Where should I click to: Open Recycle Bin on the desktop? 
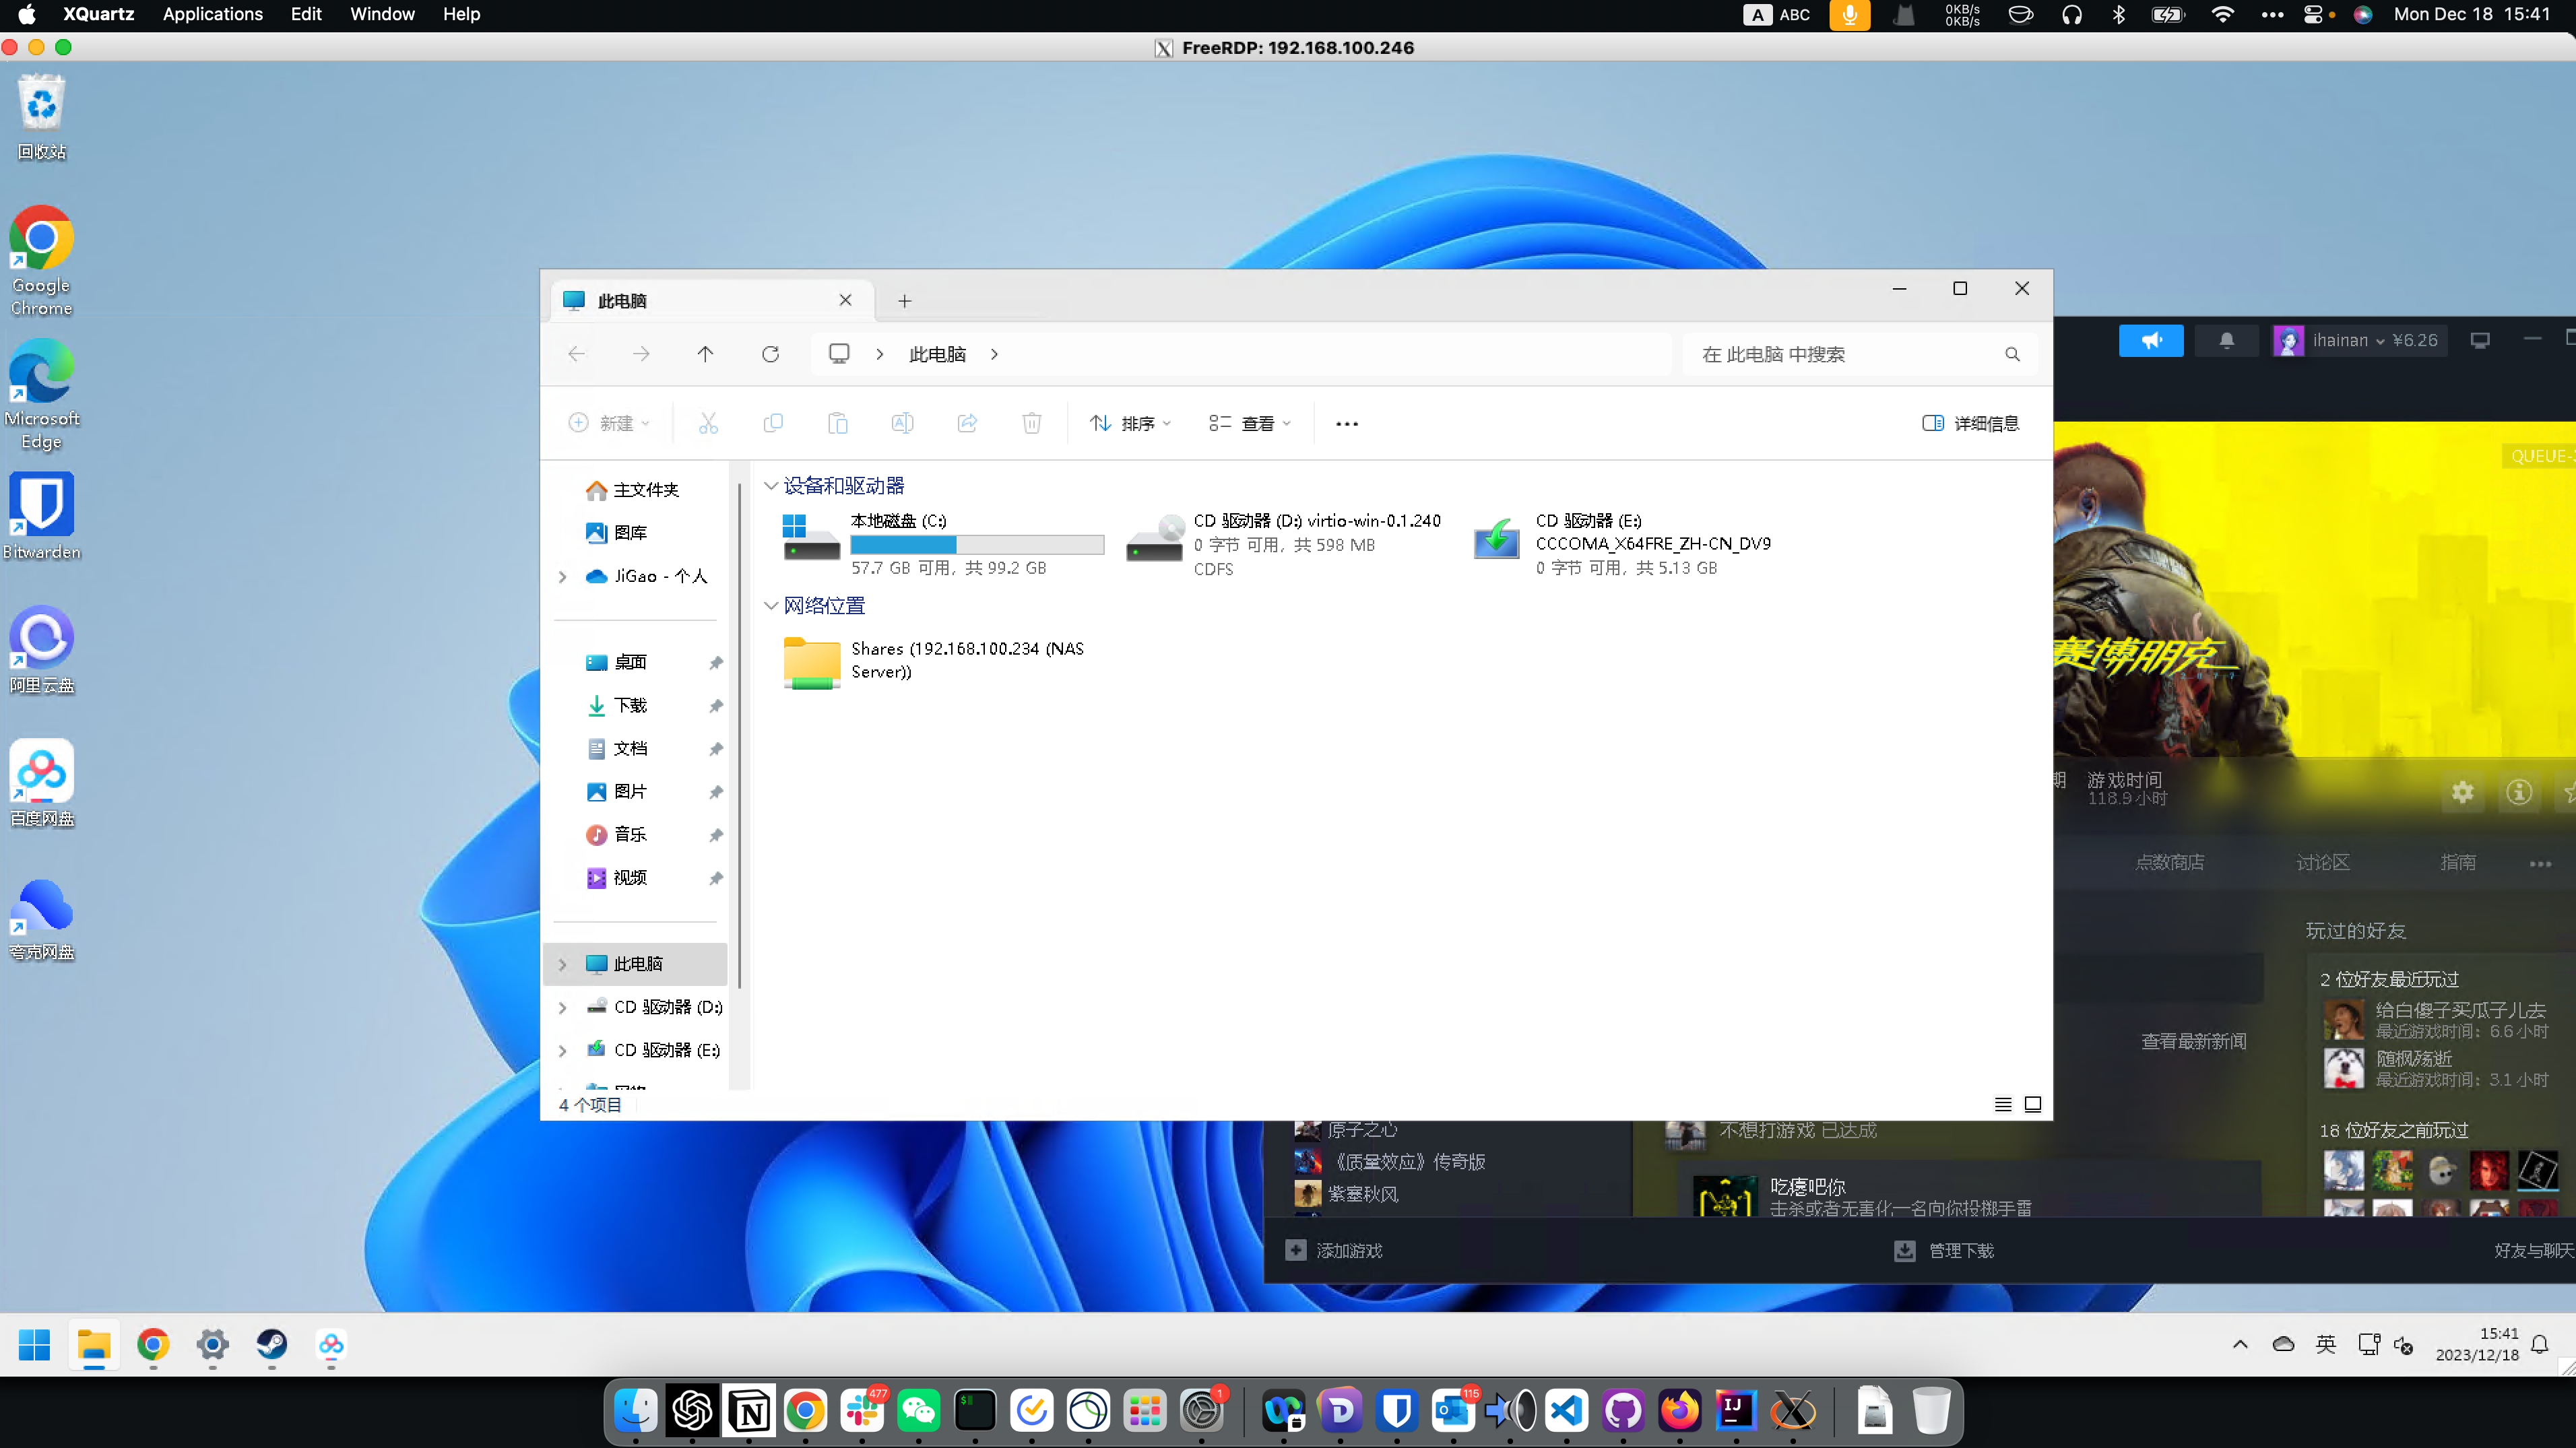42,118
